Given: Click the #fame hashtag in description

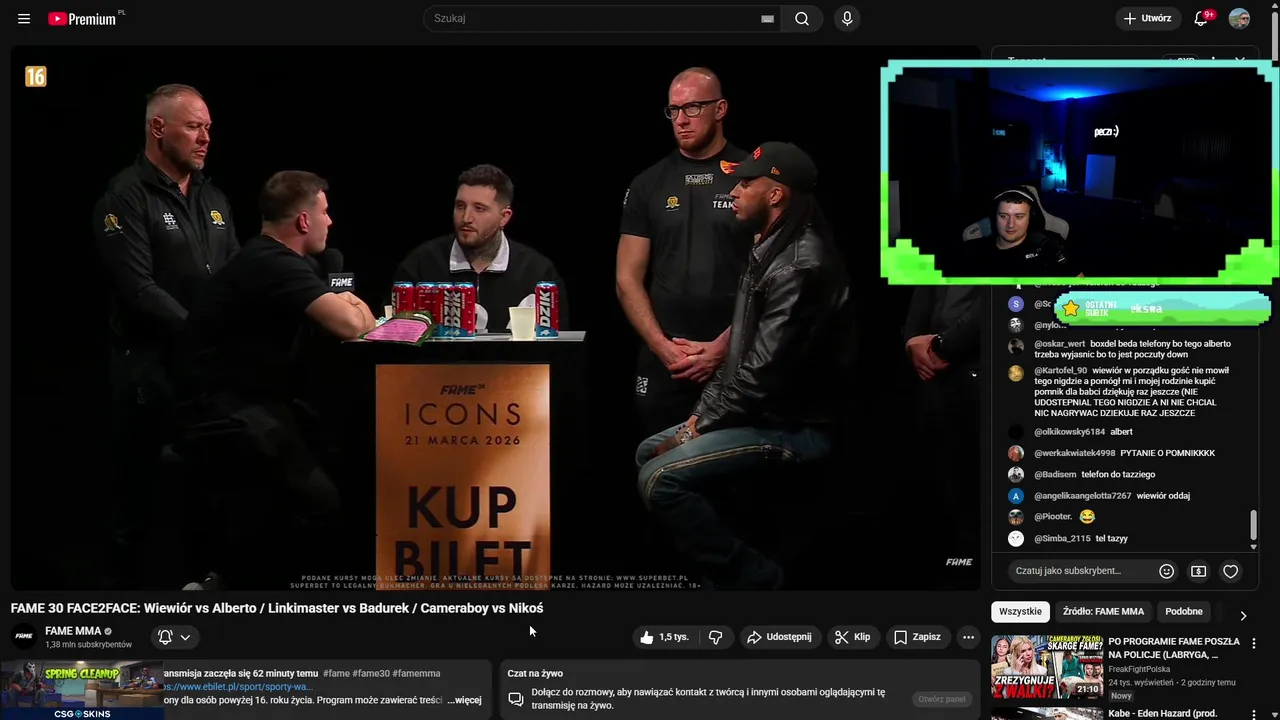Looking at the screenshot, I should (x=334, y=673).
